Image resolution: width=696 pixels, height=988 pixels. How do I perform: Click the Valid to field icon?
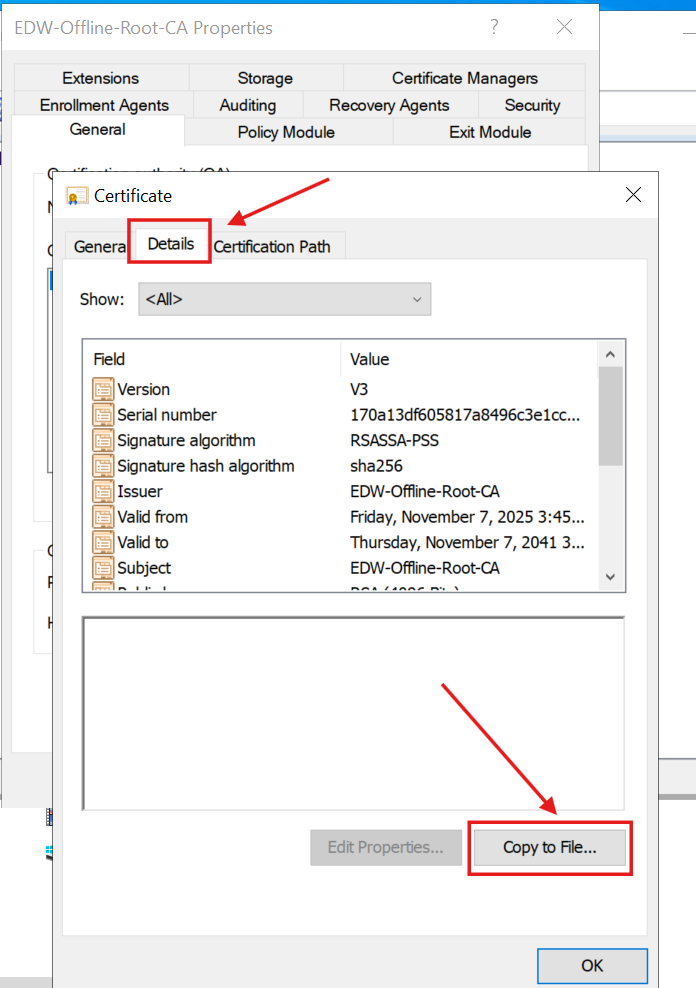pyautogui.click(x=103, y=543)
